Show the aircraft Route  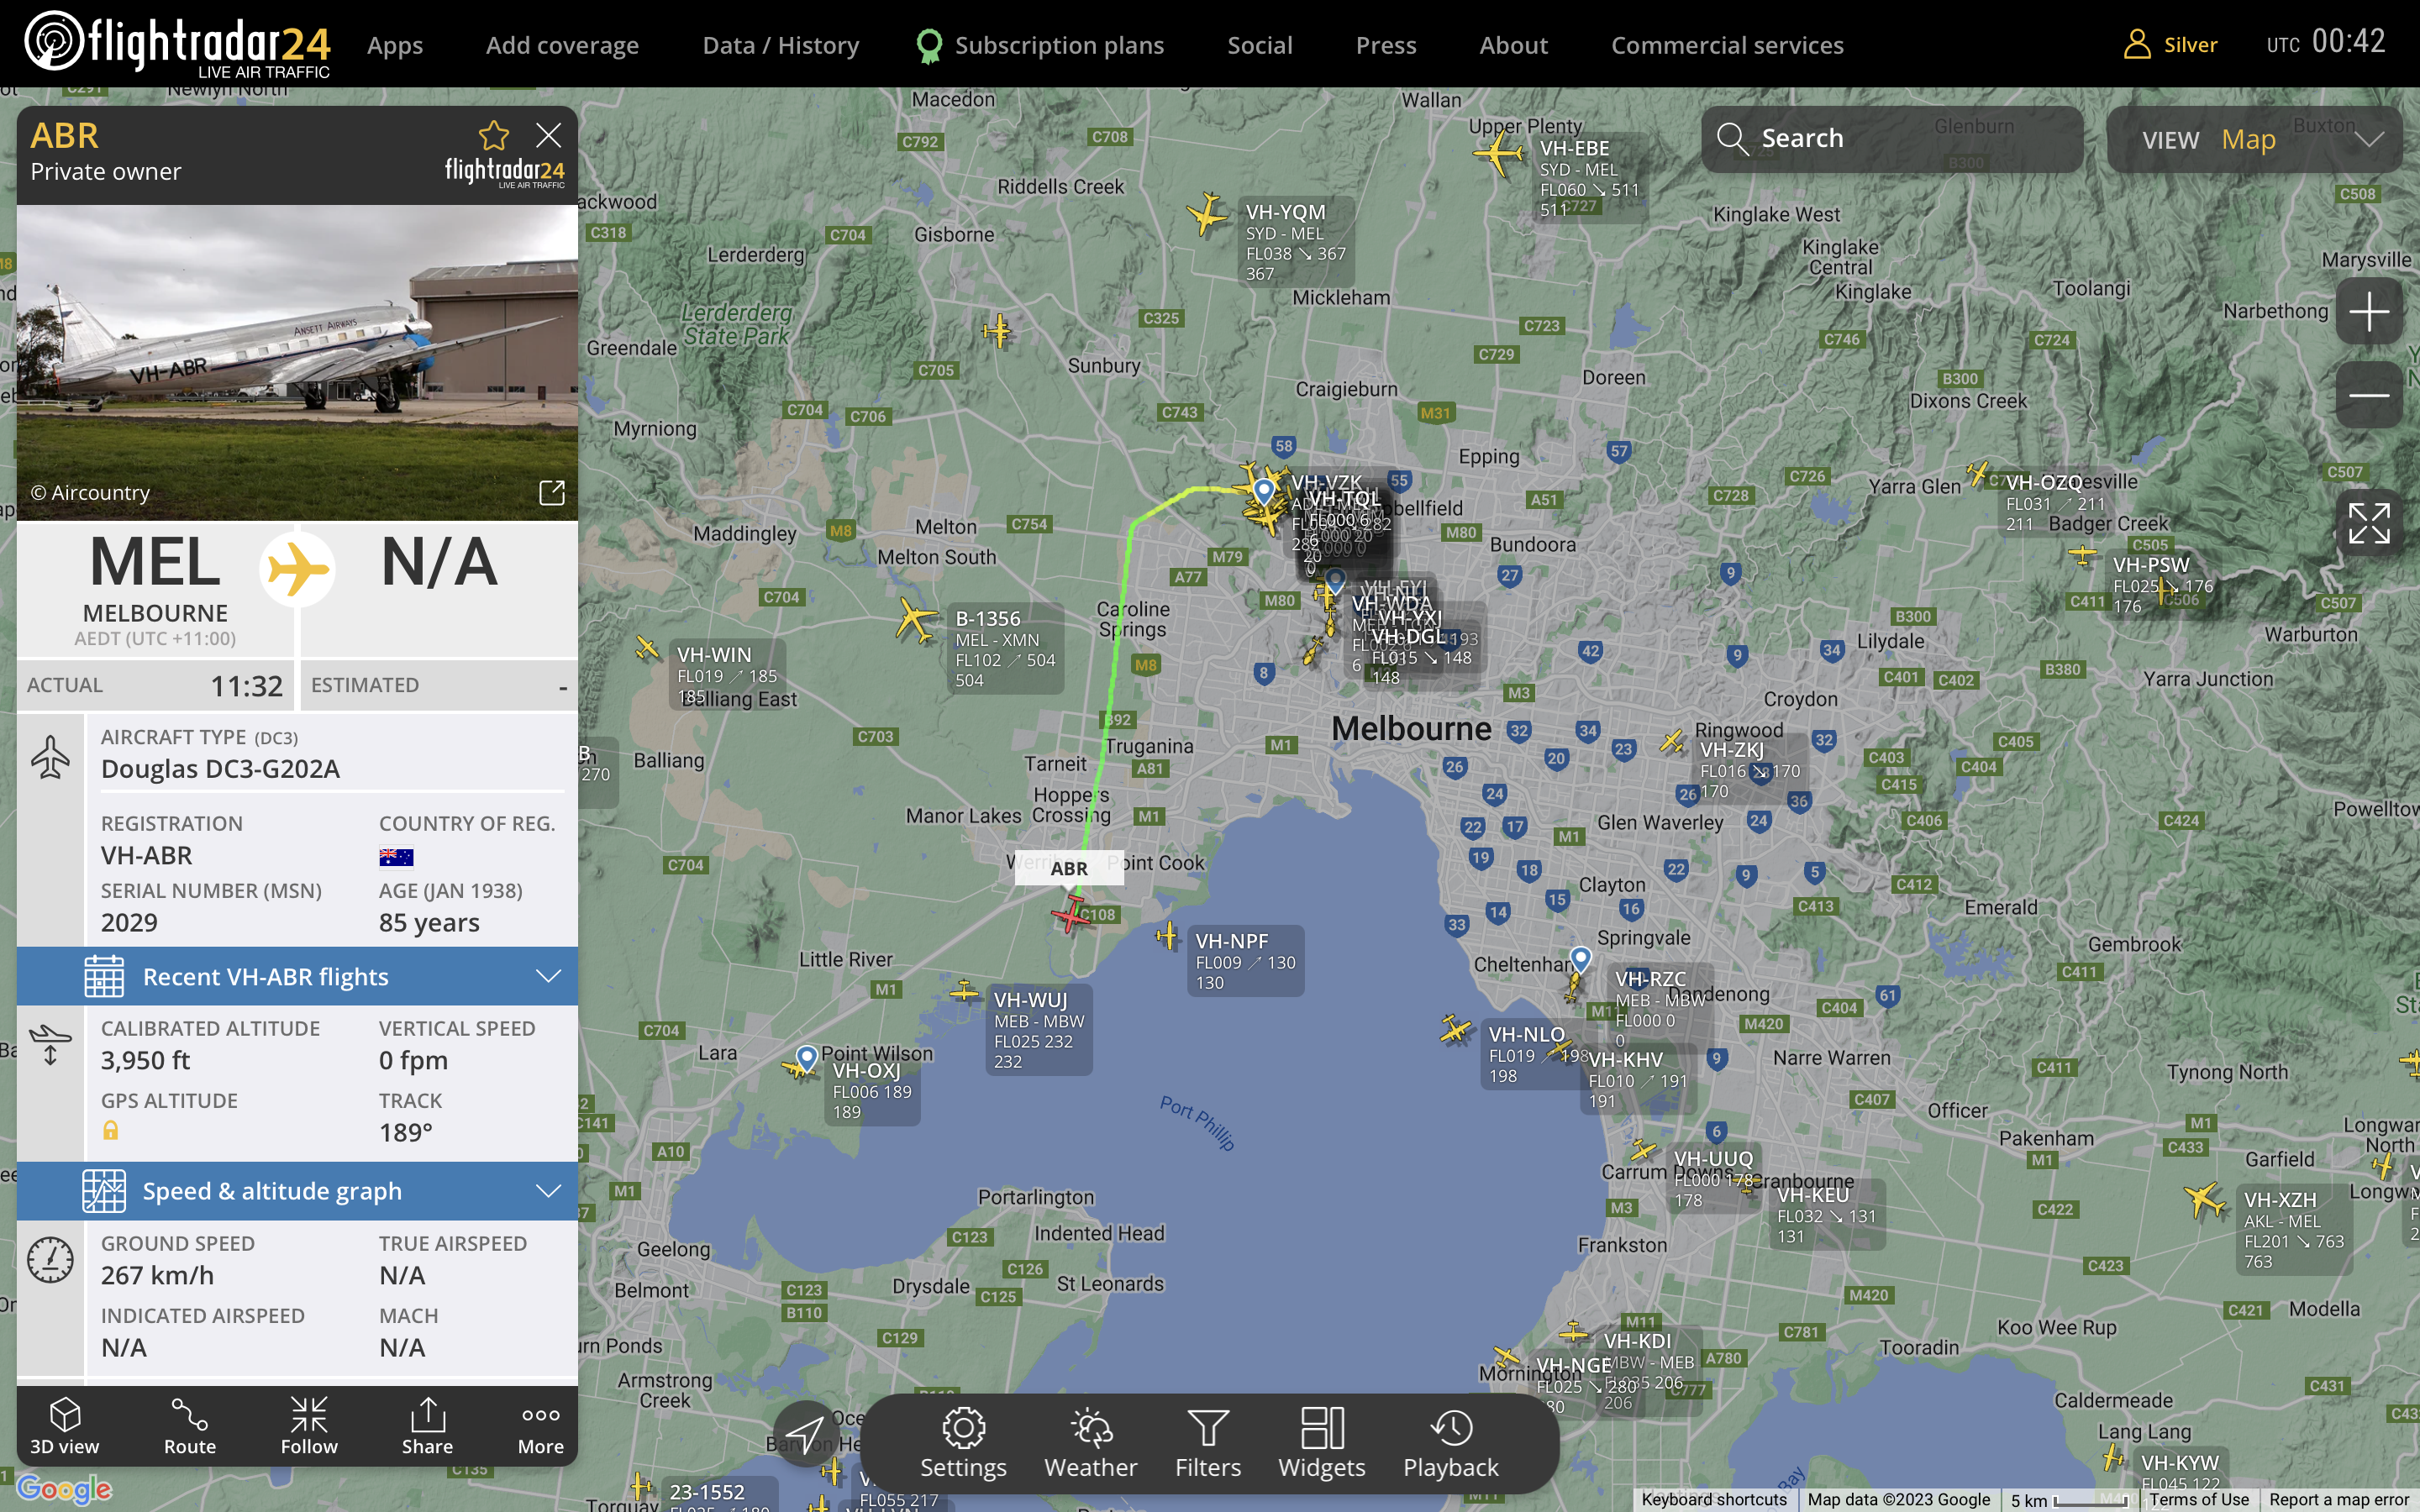coord(189,1426)
